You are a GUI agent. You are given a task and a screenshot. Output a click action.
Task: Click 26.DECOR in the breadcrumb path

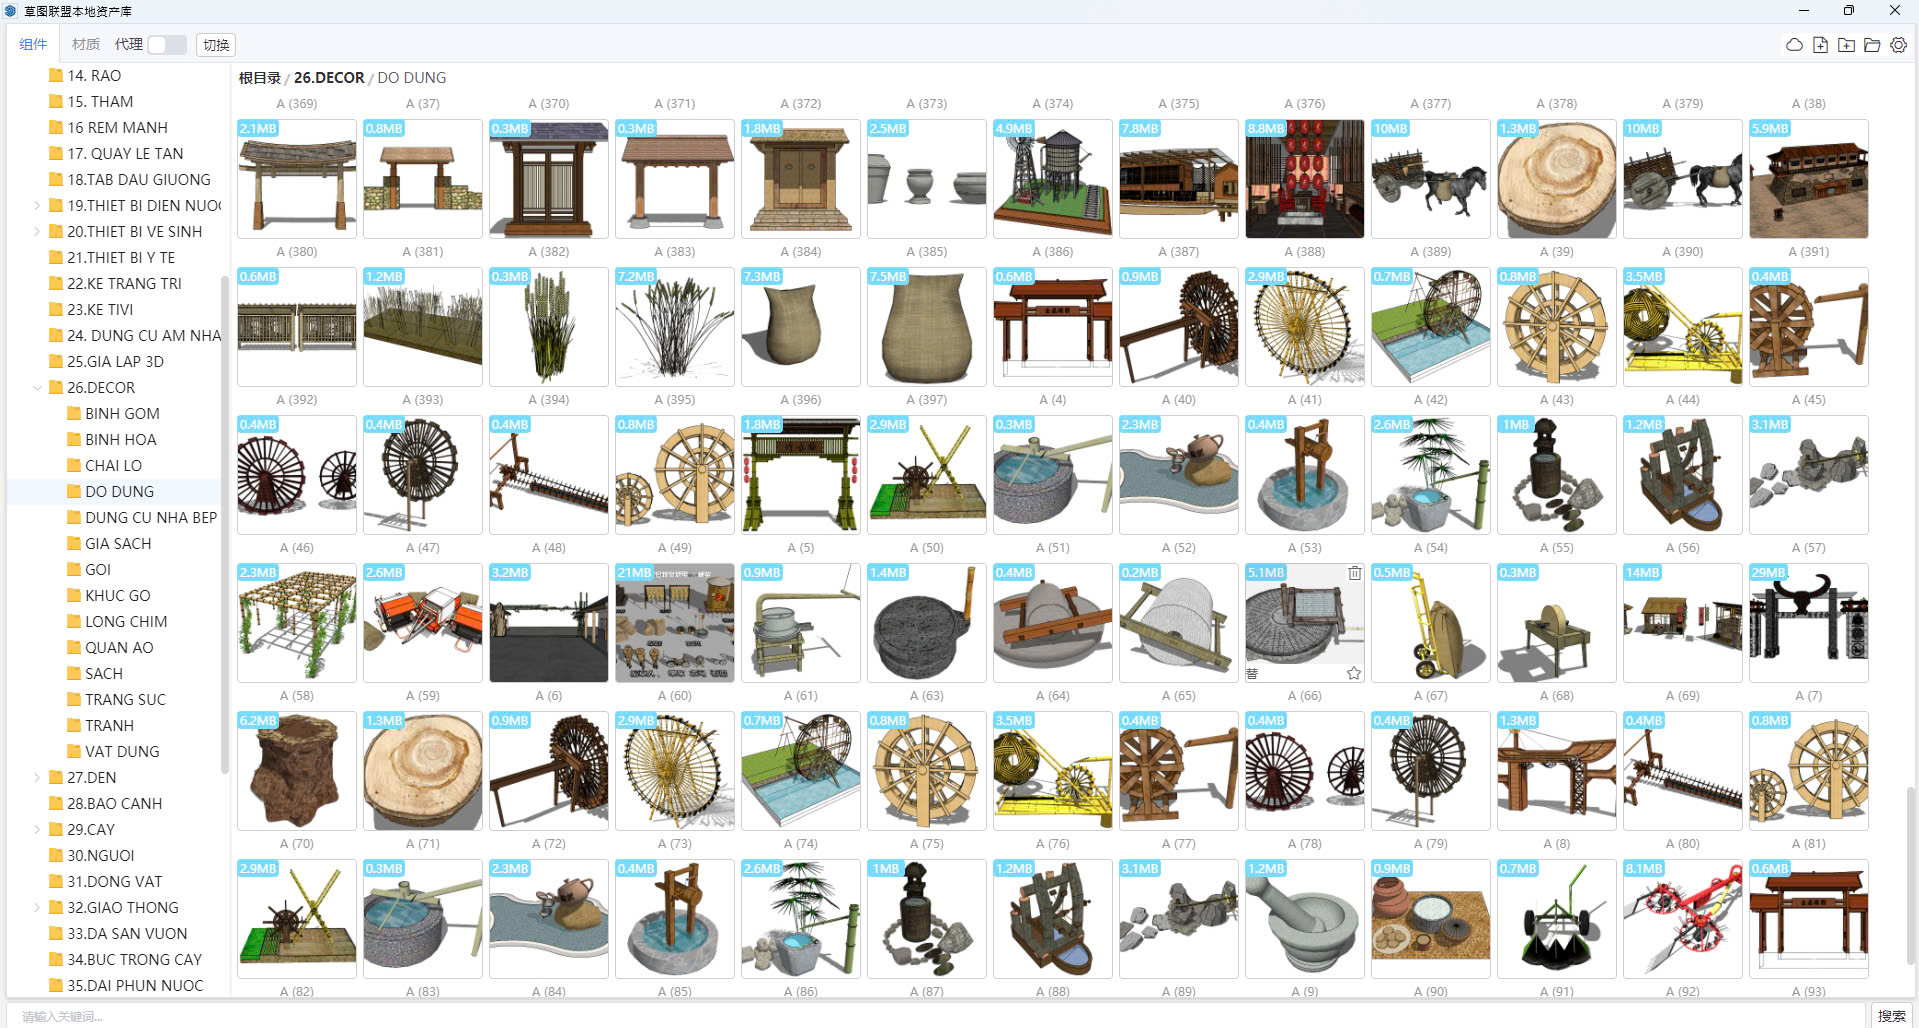[329, 78]
